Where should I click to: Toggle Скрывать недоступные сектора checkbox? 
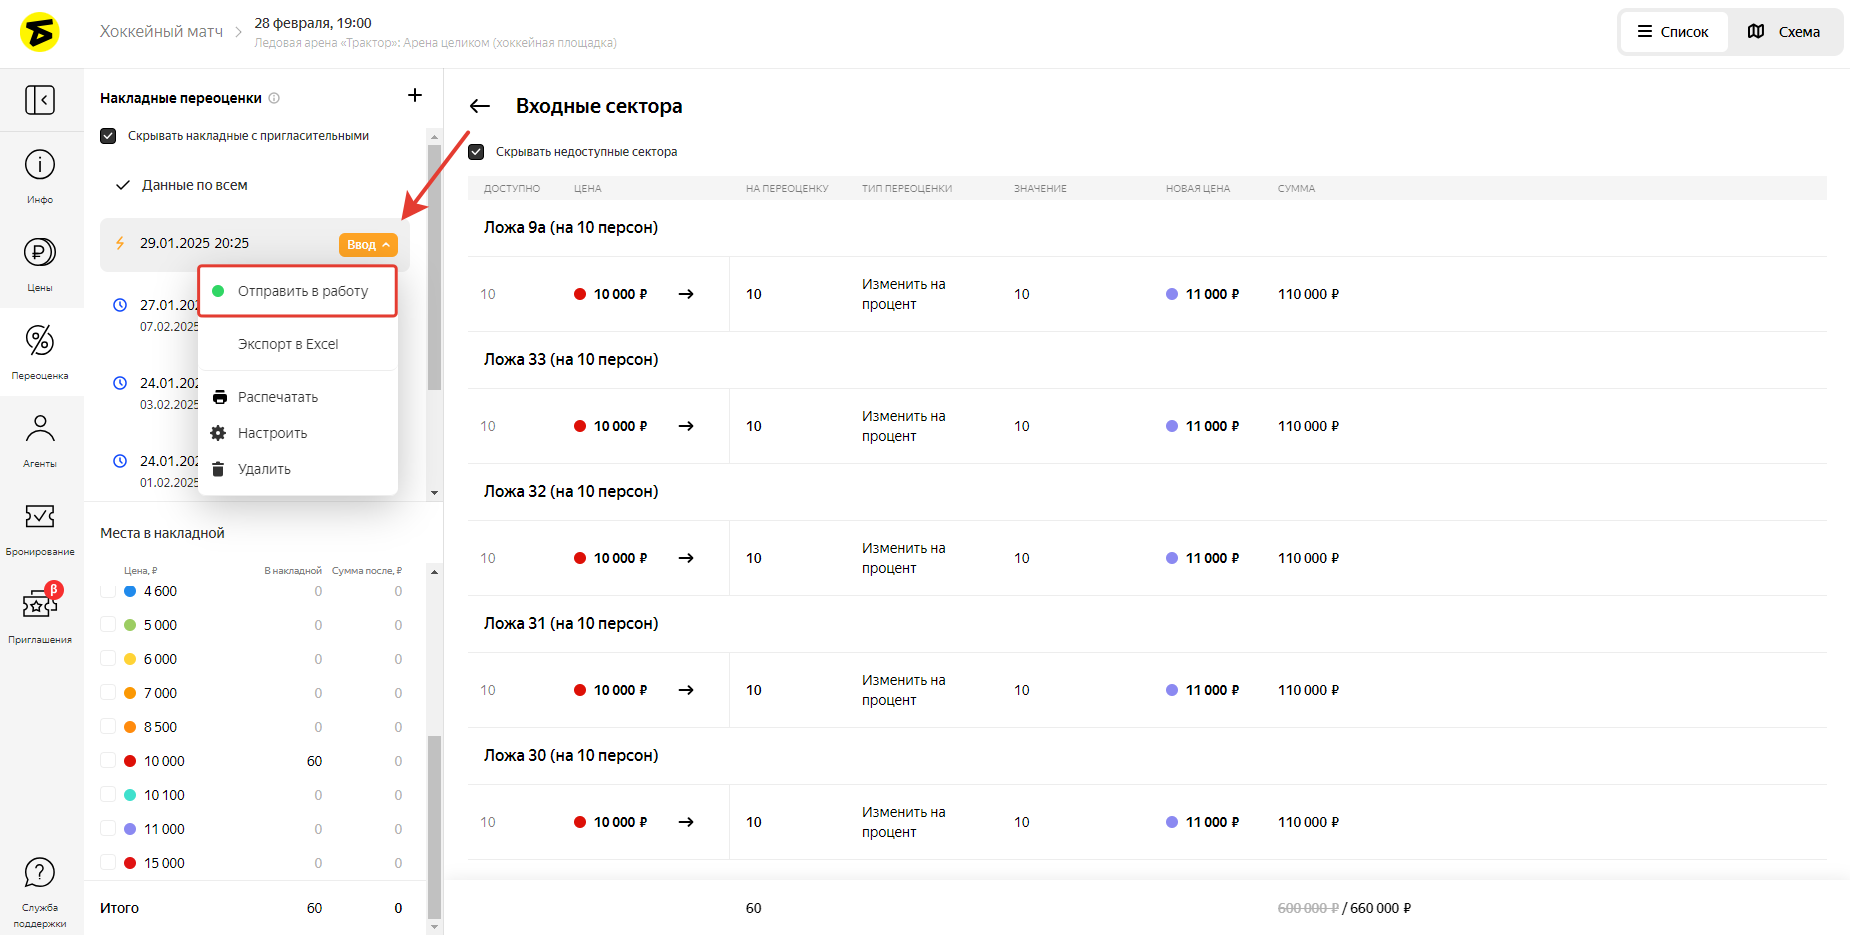click(x=476, y=152)
